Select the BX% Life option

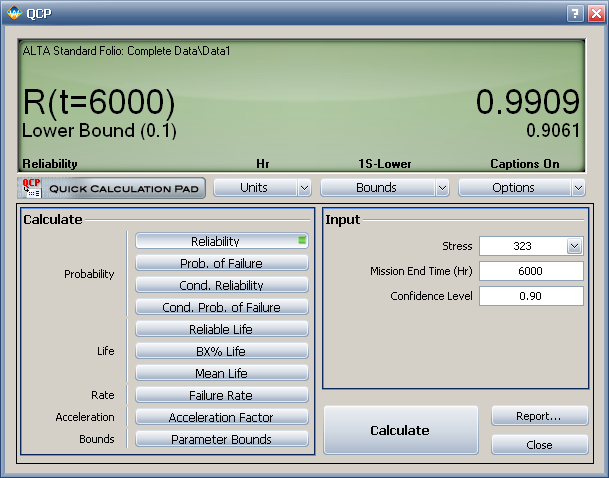point(221,351)
